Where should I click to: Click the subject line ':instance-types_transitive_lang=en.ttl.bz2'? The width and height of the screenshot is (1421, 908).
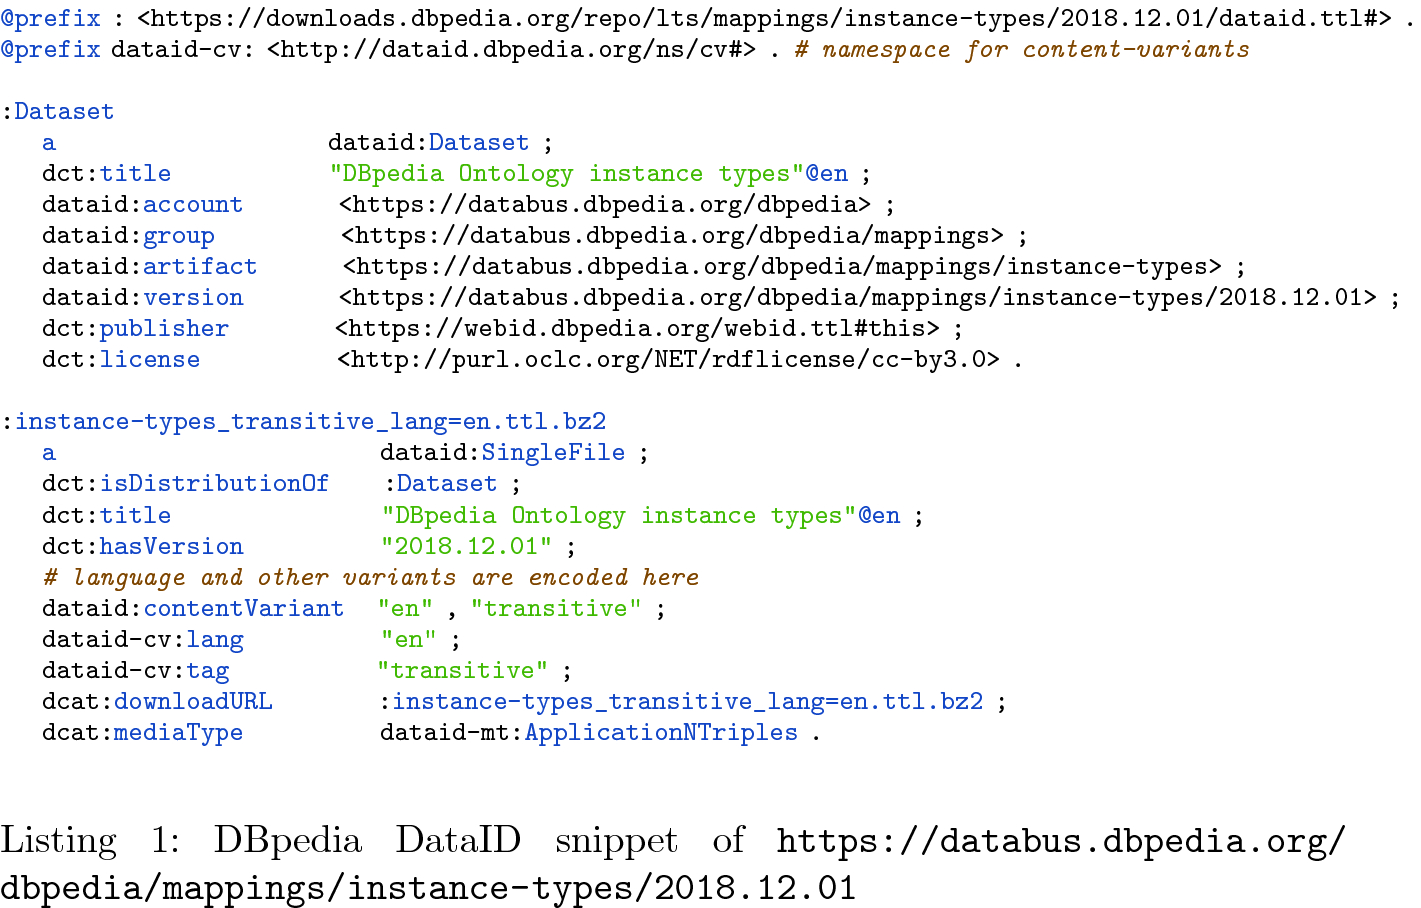[x=304, y=421]
